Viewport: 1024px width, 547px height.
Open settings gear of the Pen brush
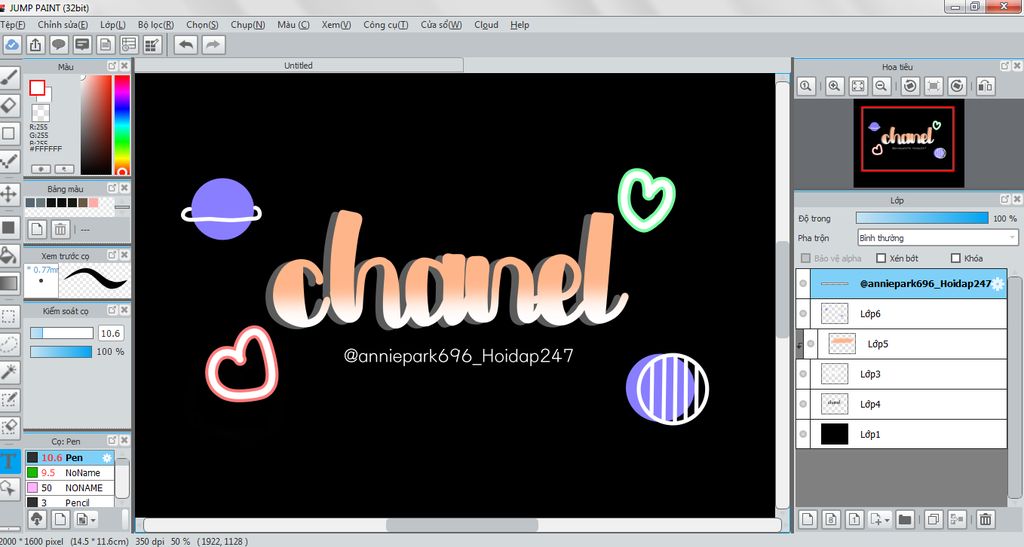pyautogui.click(x=107, y=458)
